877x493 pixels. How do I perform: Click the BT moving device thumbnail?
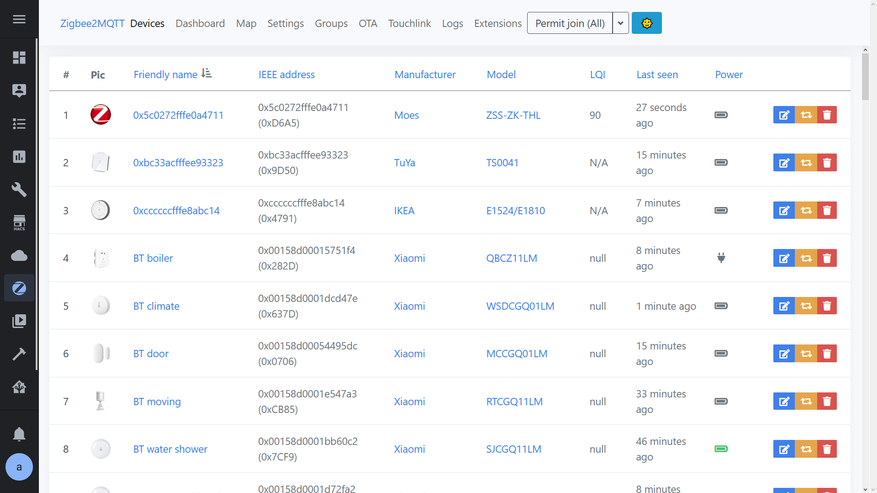point(100,401)
